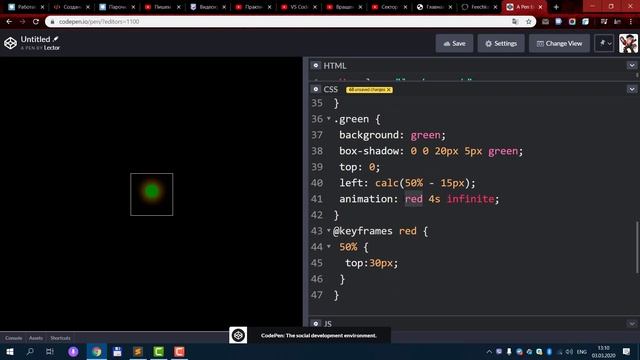
Task: Open Windows search
Action: [30, 351]
